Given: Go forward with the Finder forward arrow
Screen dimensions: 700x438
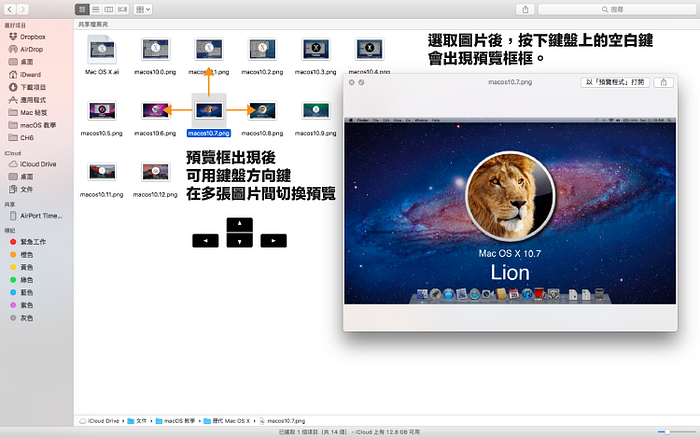Looking at the screenshot, I should click(x=22, y=9).
